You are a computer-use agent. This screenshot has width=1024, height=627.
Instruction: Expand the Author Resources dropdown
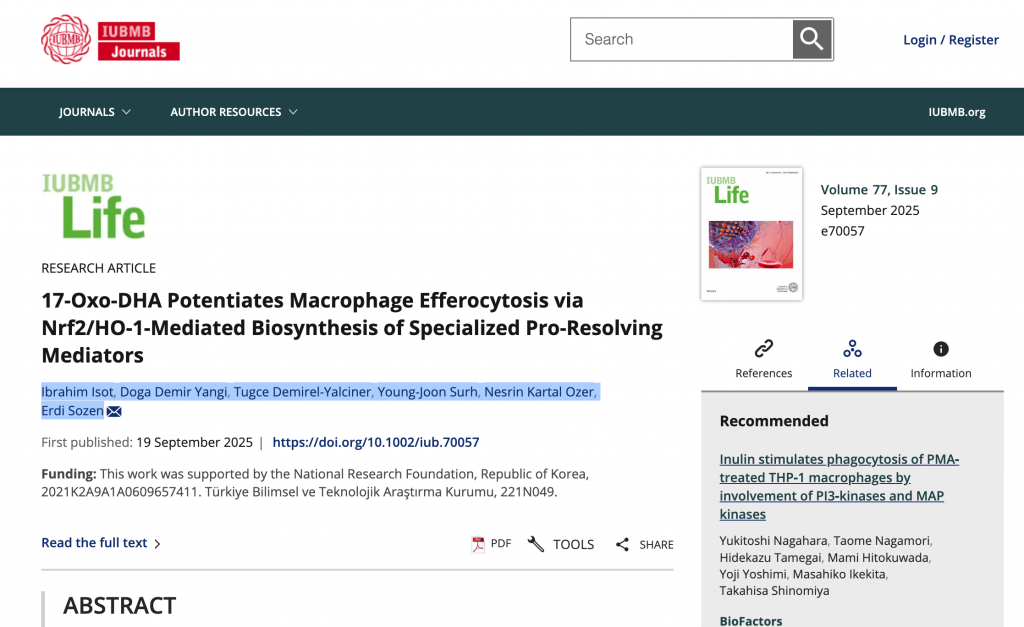[234, 112]
